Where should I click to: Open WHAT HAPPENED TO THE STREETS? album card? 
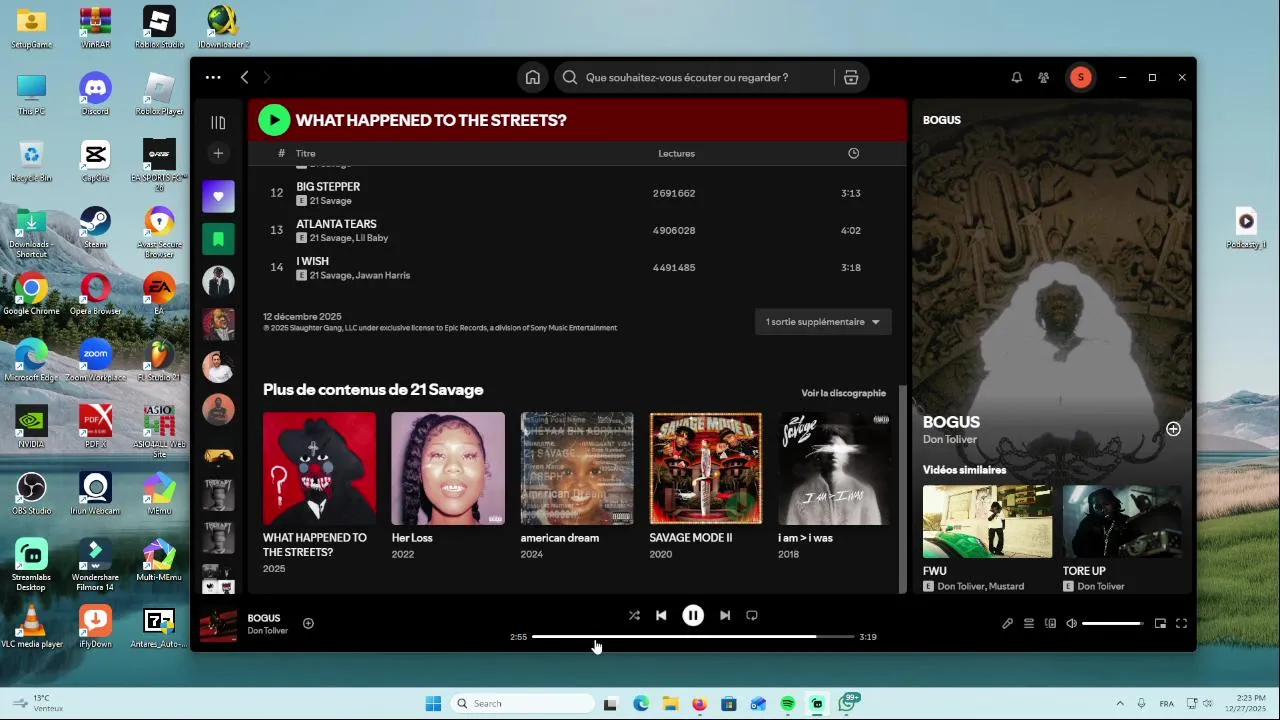[319, 492]
